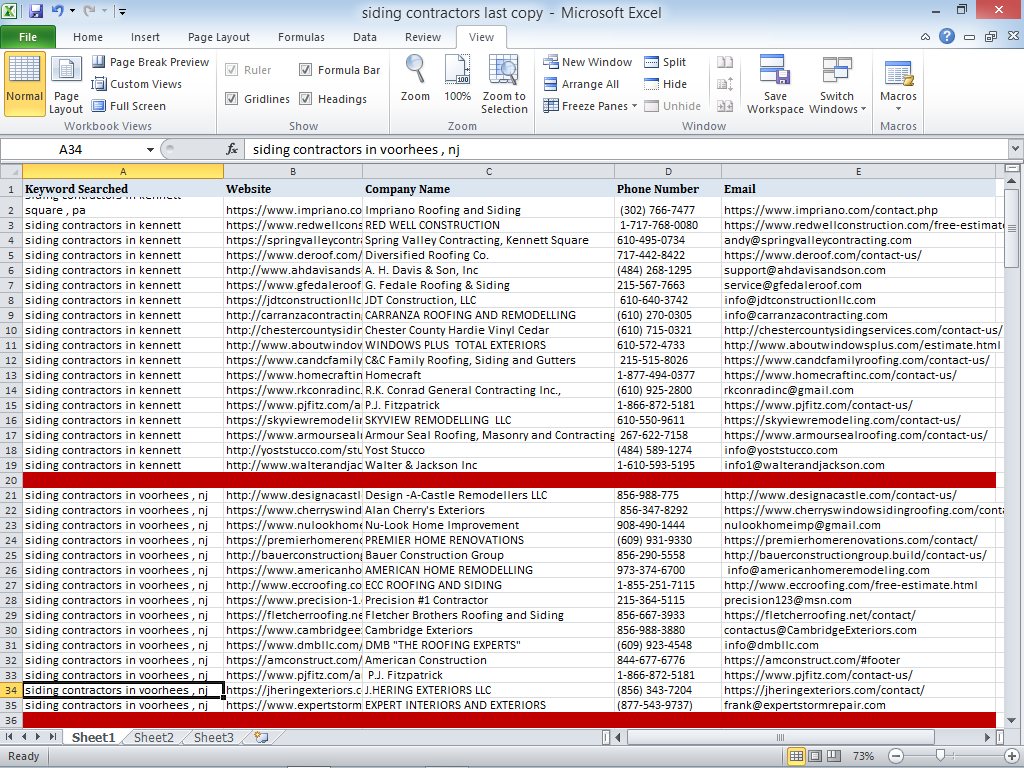Screen dimensions: 1024x768
Task: Click zoom out minus button
Action: coord(896,756)
